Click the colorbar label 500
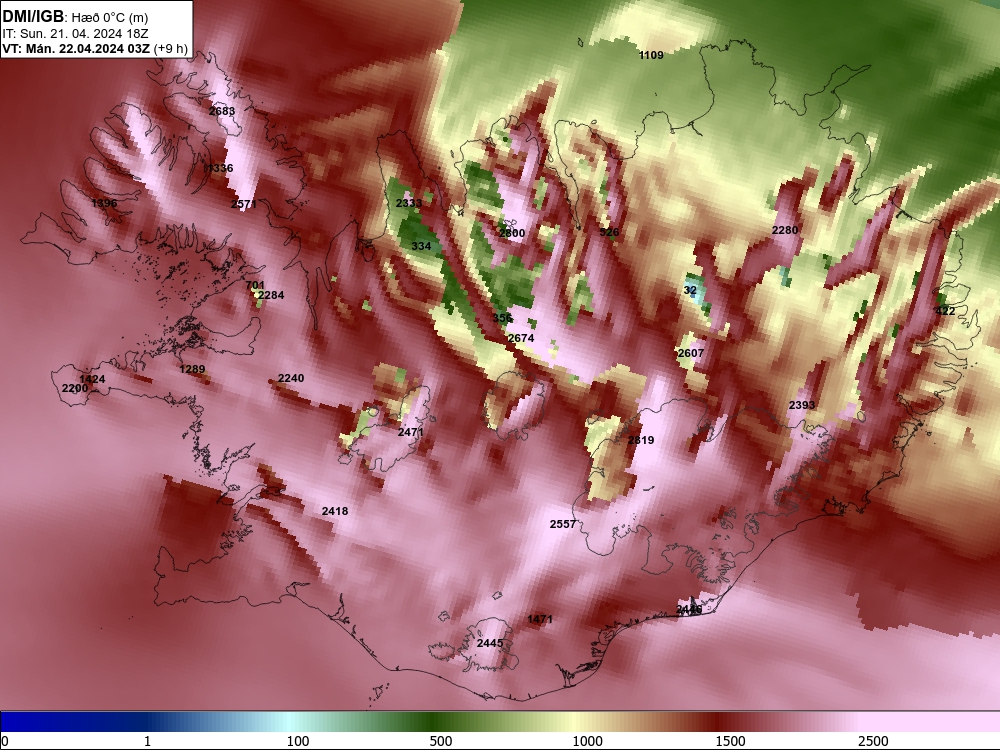Screen dimensions: 1000x750 441,741
